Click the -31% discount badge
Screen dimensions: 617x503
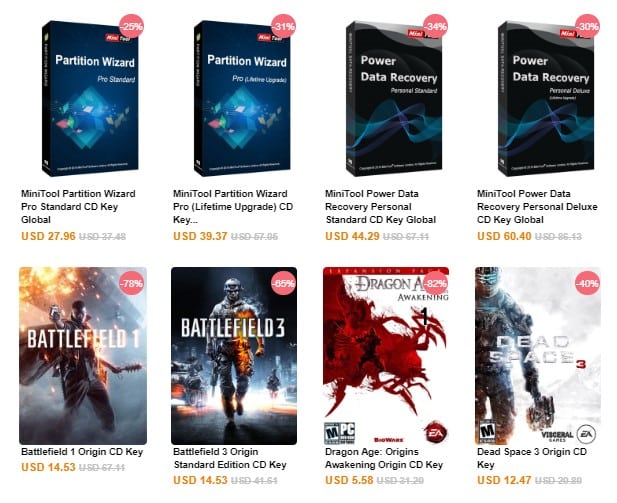point(283,26)
